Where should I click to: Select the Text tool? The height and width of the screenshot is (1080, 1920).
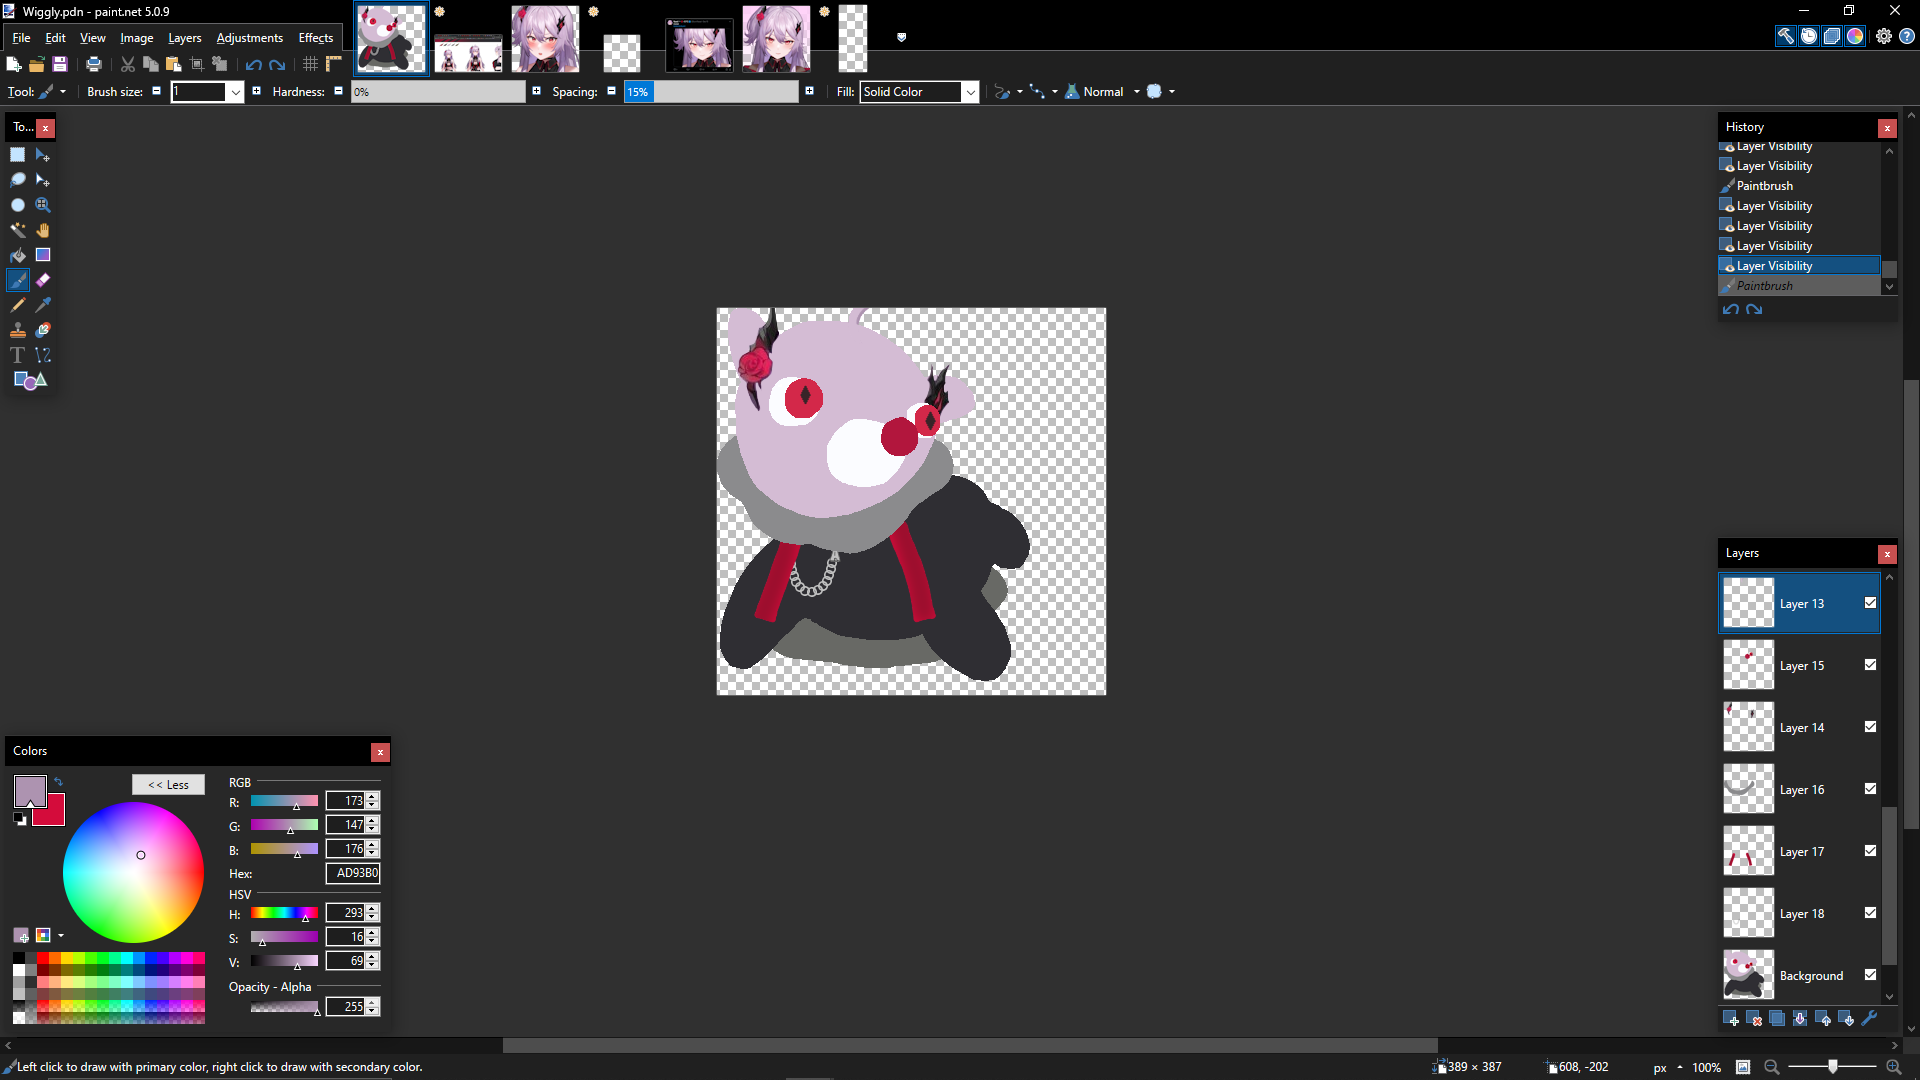click(x=18, y=355)
